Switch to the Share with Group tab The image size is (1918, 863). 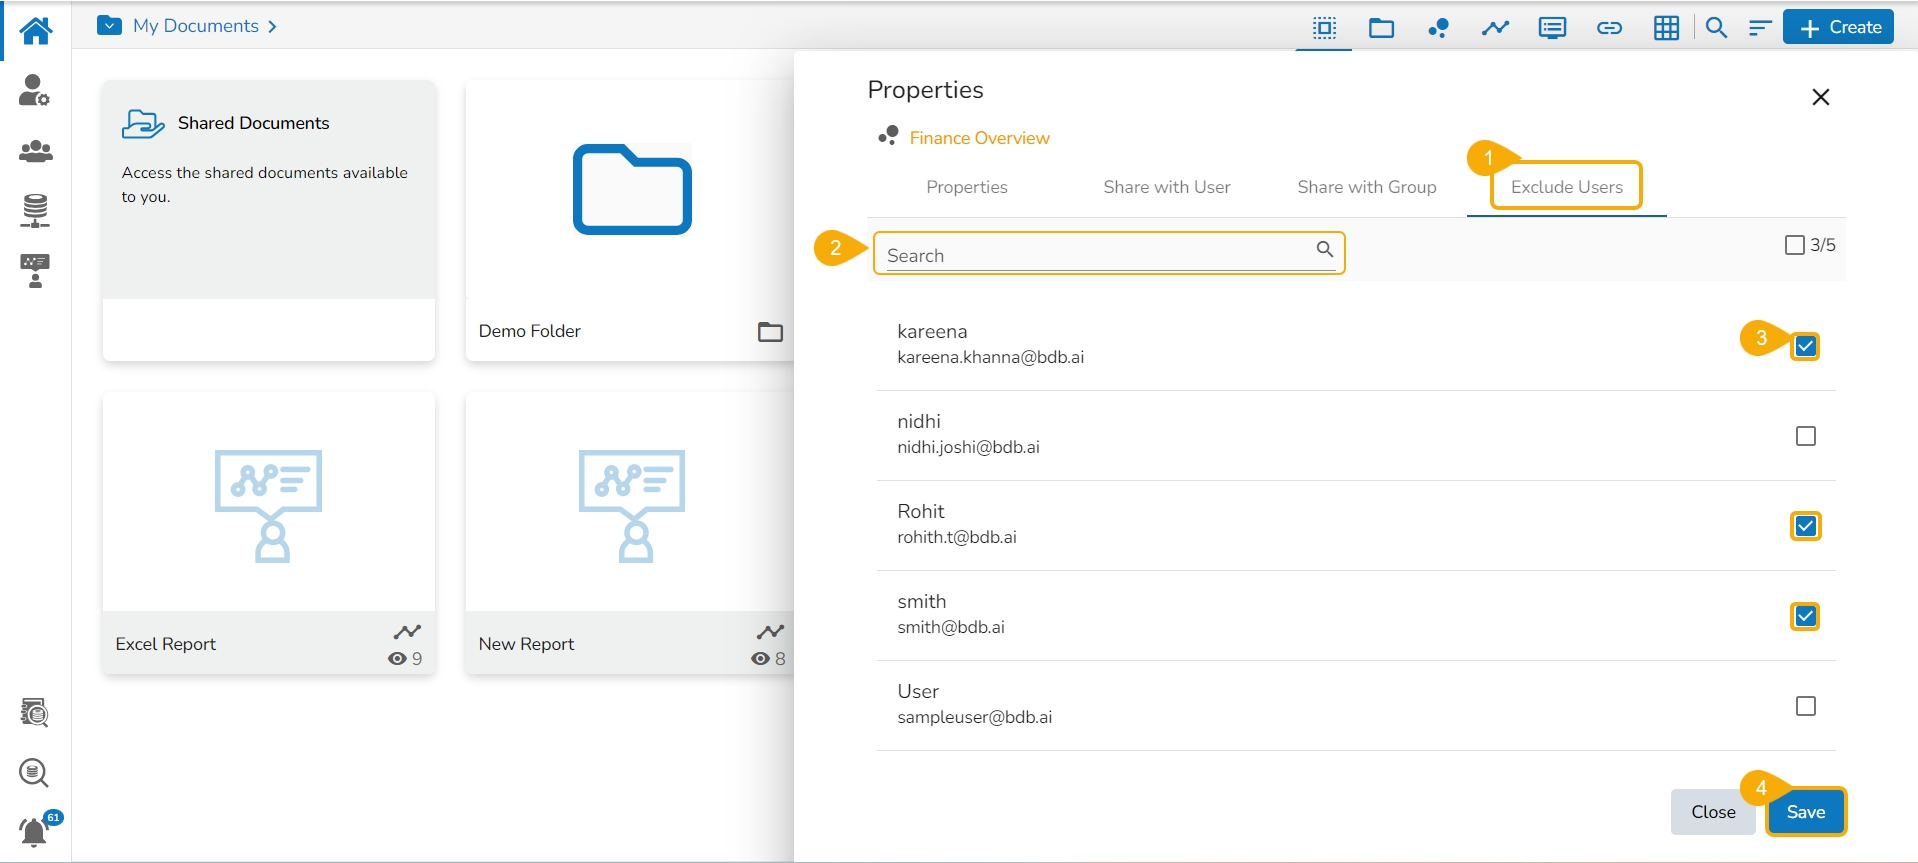[x=1366, y=187]
